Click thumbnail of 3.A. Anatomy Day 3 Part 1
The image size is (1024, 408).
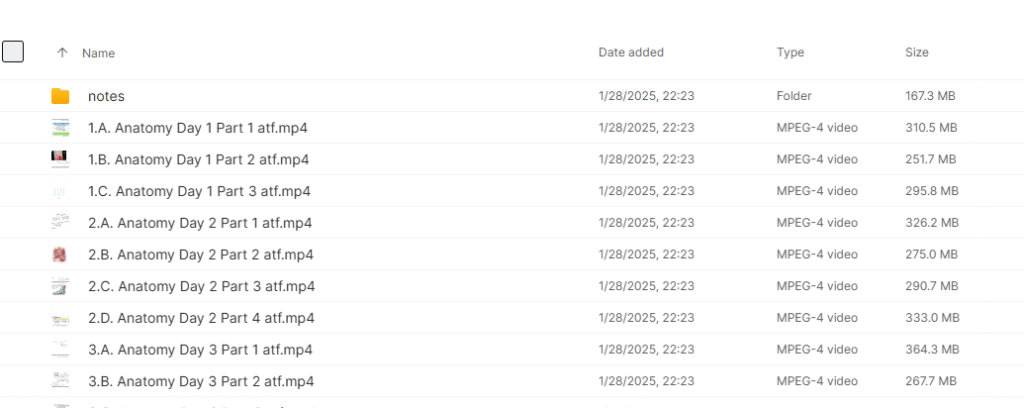(60, 350)
